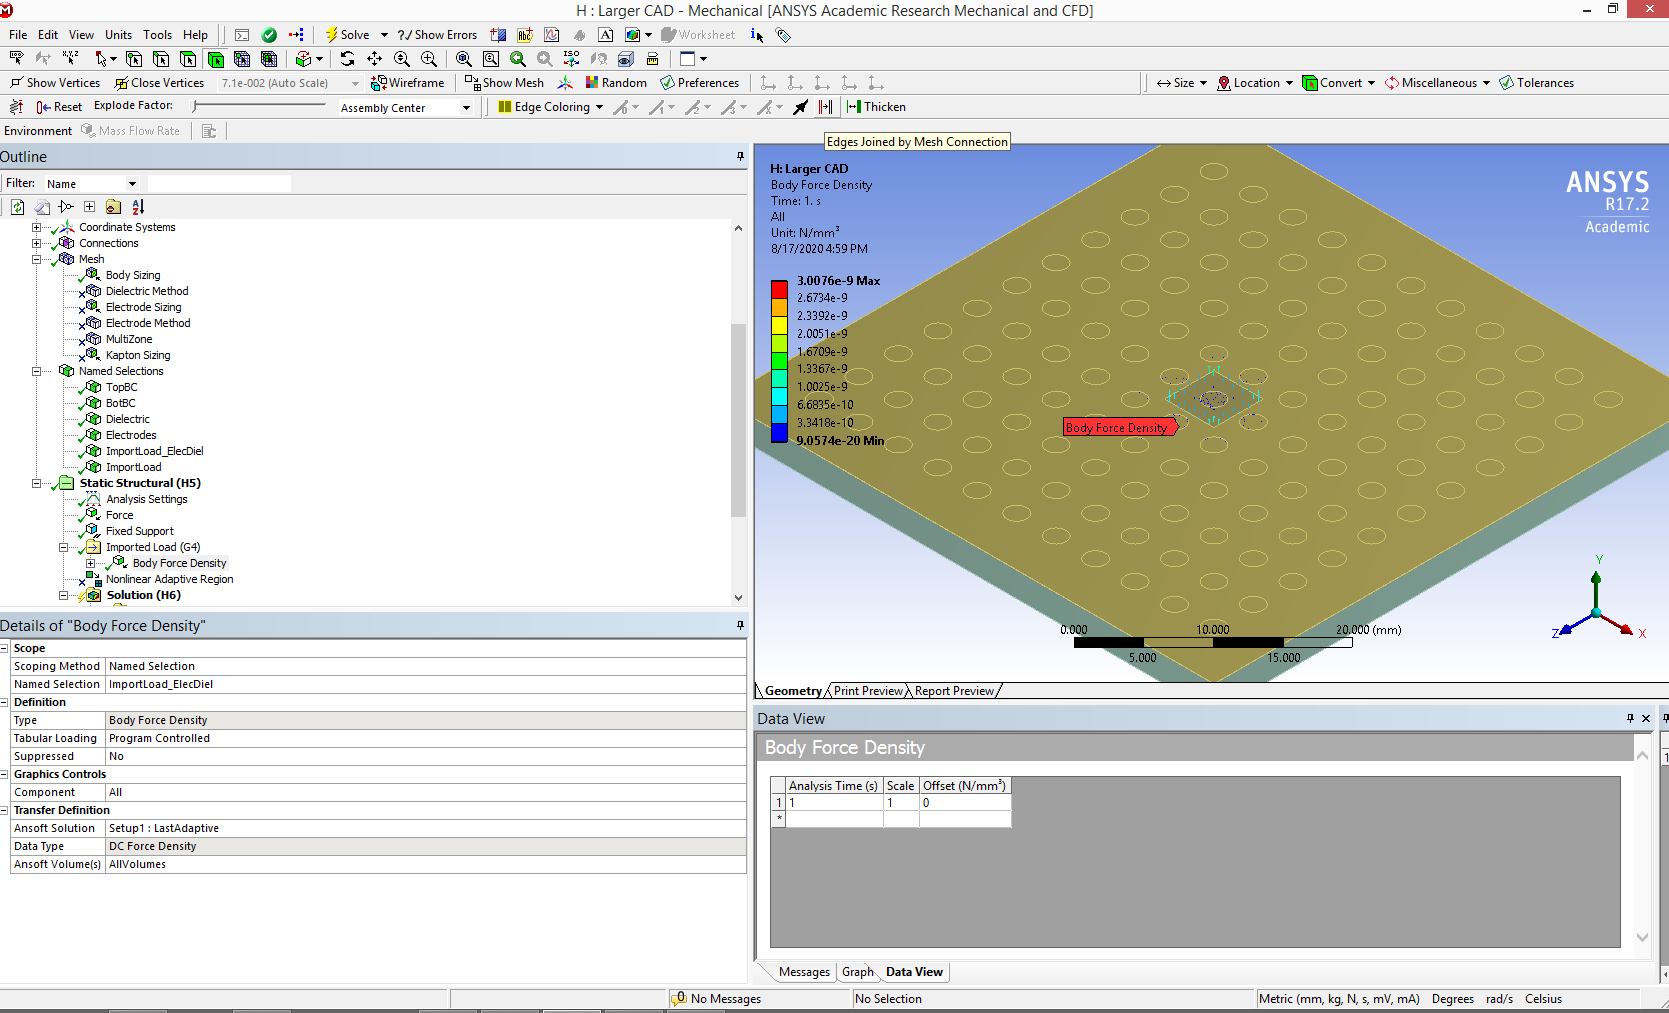Click the Tags icon
The height and width of the screenshot is (1013, 1669).
point(784,35)
